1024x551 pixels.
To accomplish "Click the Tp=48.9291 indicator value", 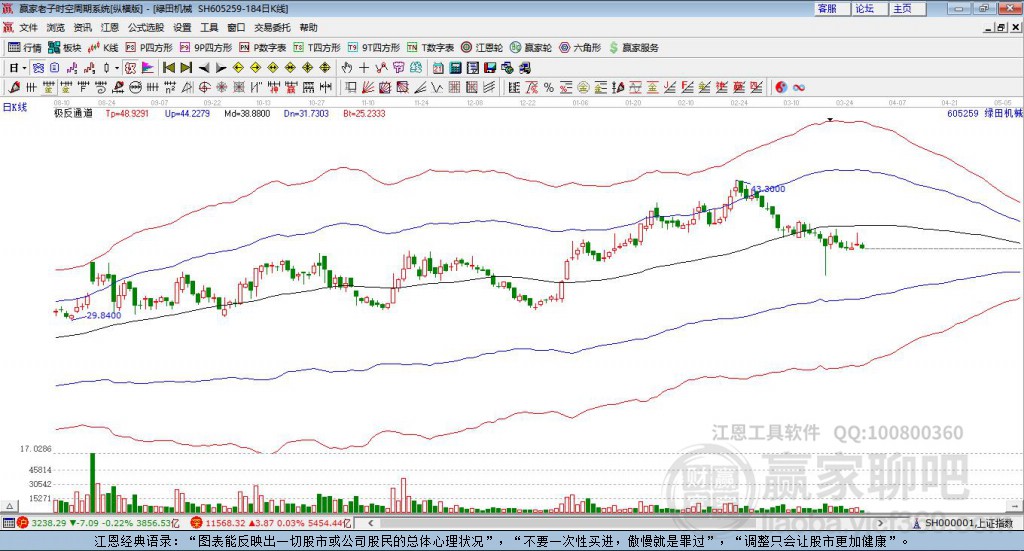I will (127, 114).
